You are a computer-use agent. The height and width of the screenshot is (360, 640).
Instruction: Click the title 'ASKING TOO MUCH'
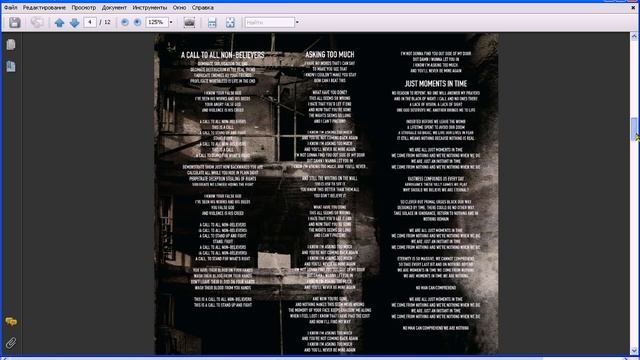point(330,54)
